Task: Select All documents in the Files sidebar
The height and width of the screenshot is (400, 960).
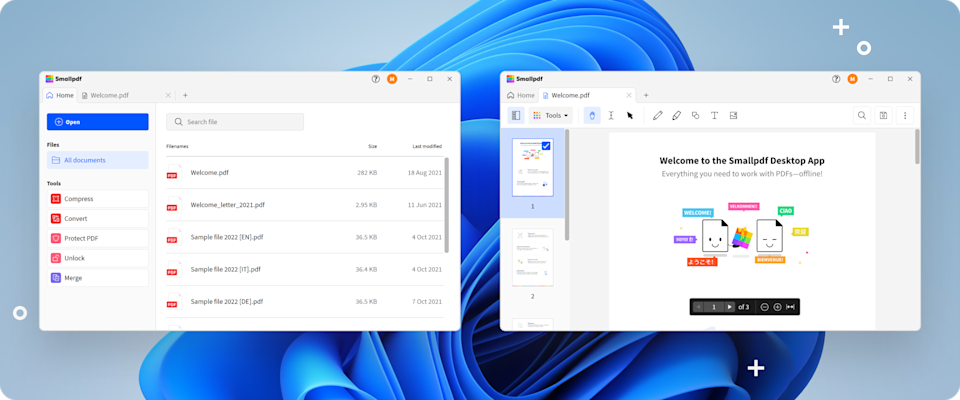Action: [x=97, y=160]
